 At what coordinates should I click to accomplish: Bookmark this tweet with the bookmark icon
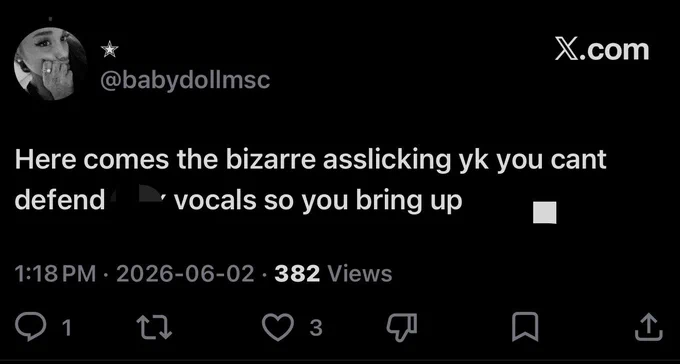pos(525,328)
